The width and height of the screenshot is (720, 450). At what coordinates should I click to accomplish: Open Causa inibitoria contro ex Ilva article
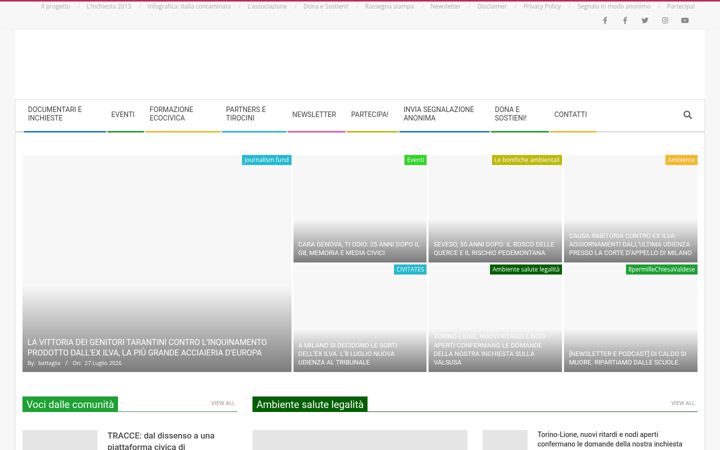[630, 244]
